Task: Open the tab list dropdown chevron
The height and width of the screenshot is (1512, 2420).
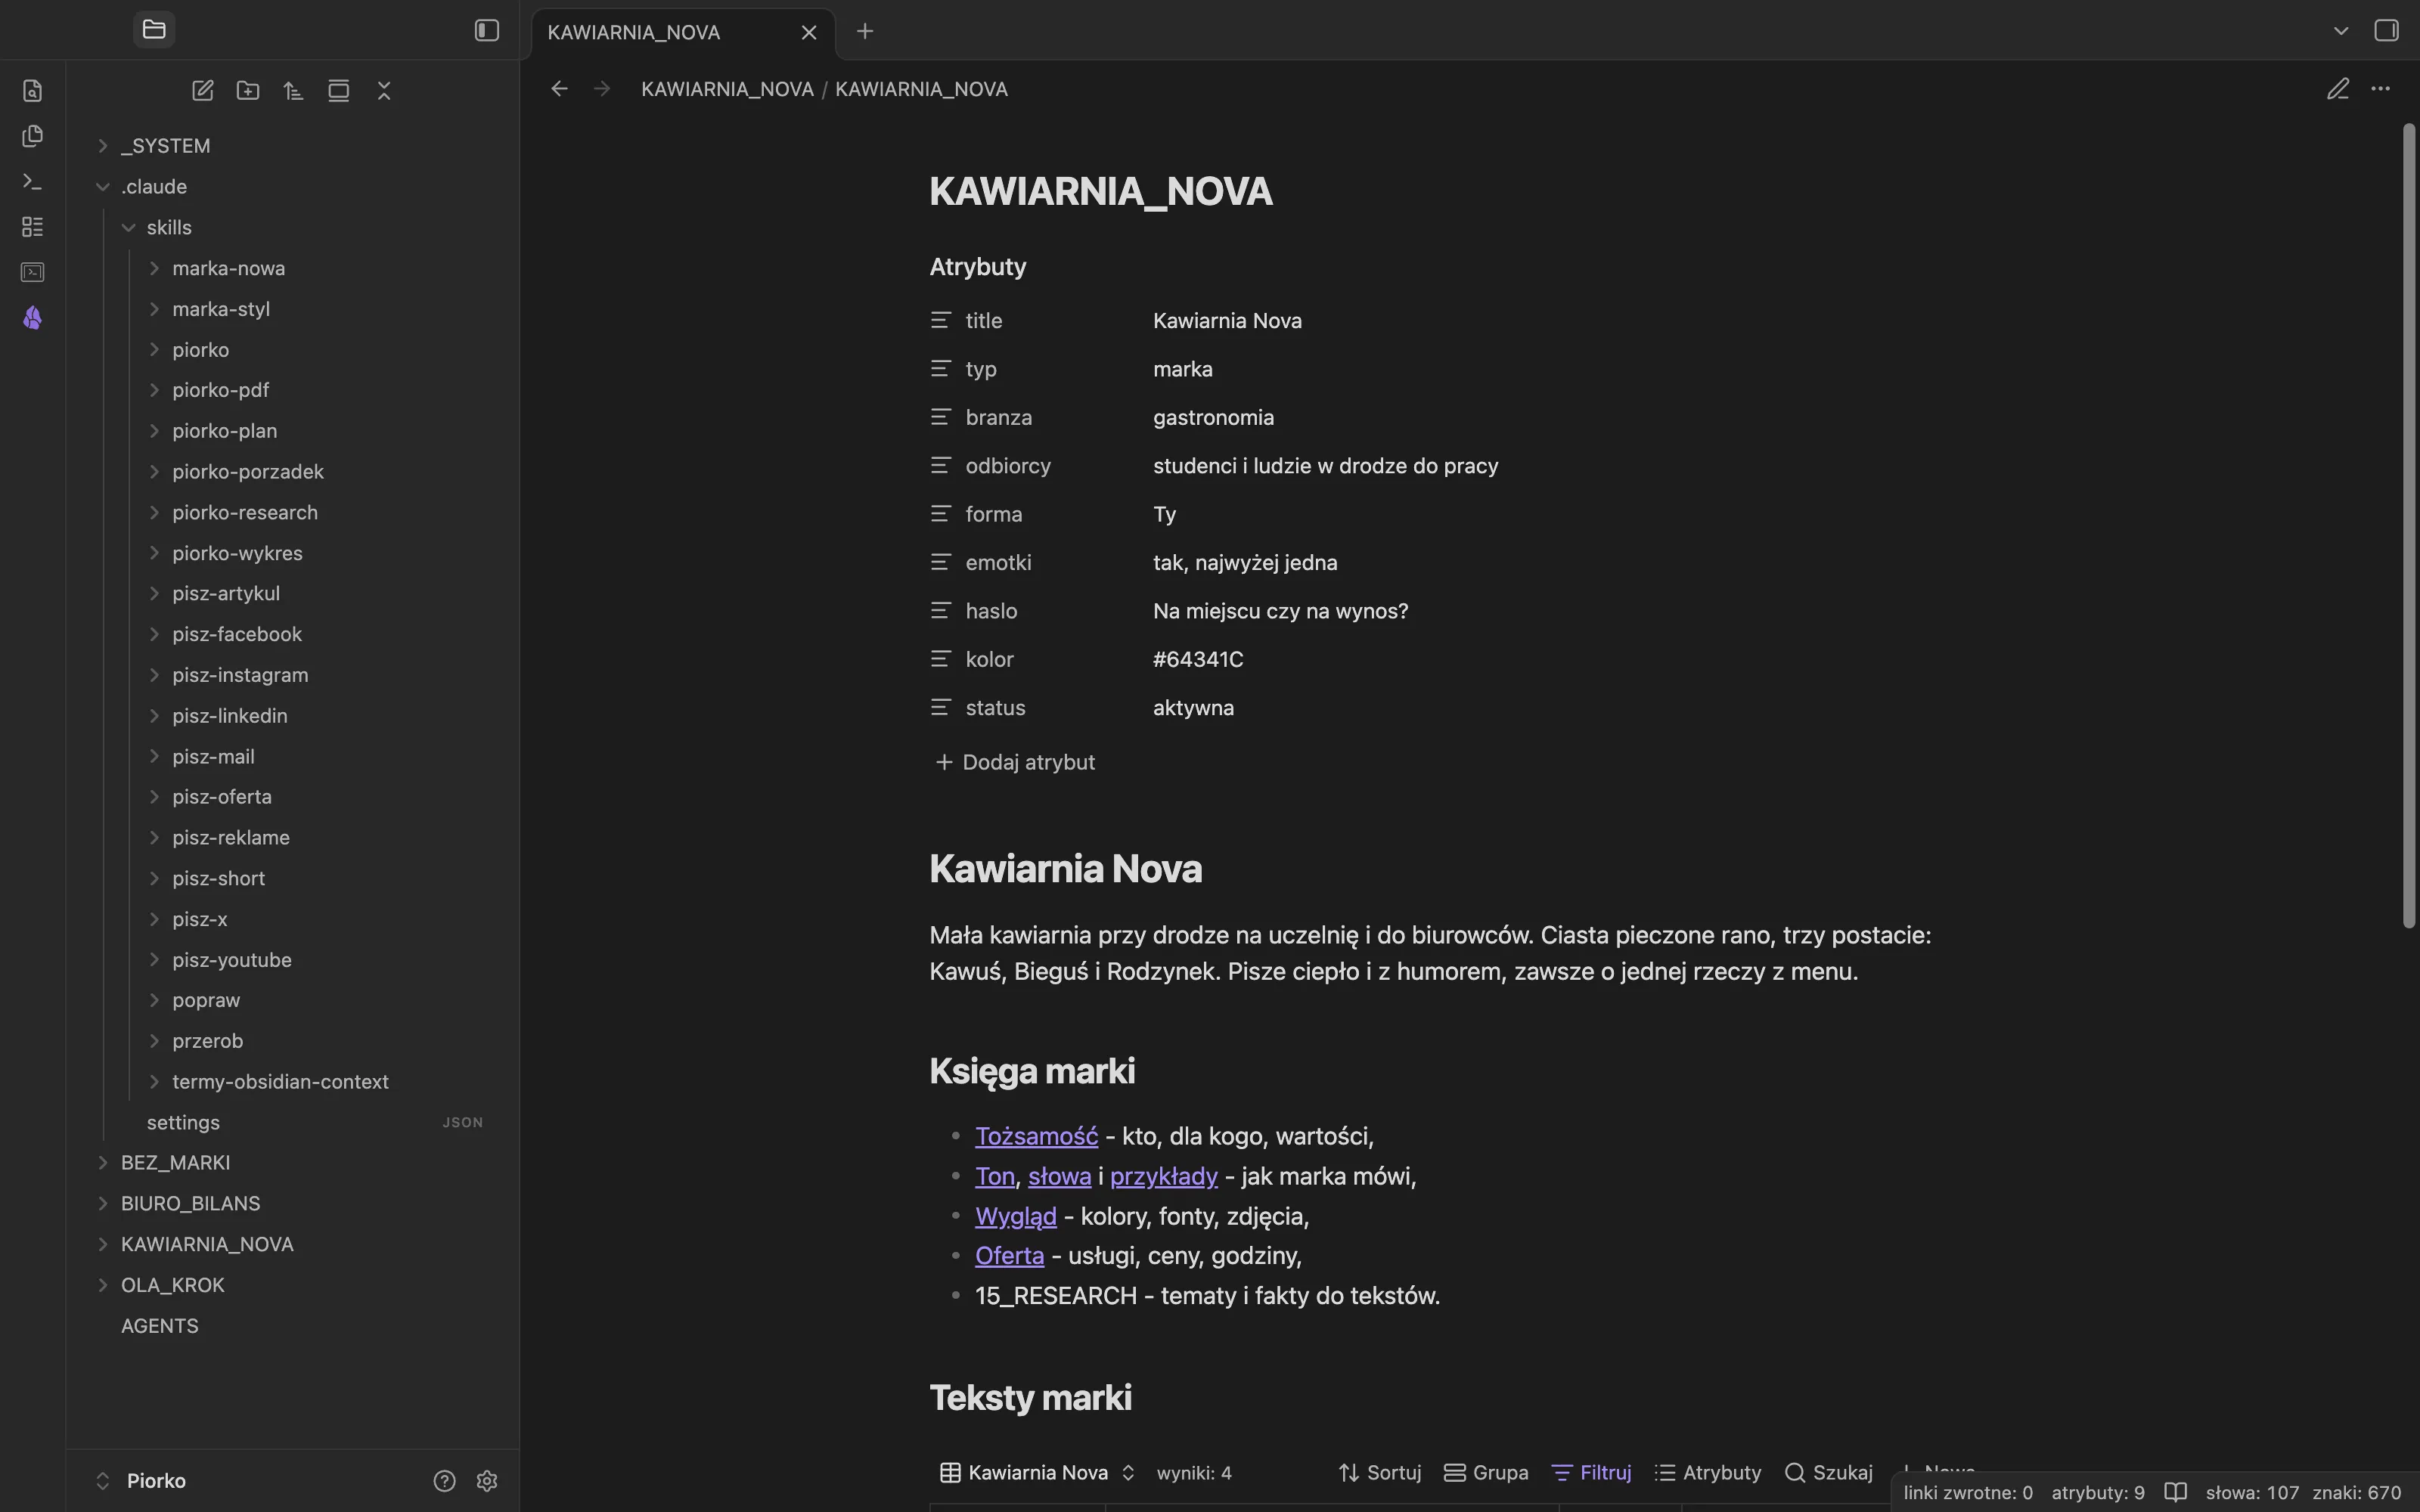Action: click(x=2340, y=31)
